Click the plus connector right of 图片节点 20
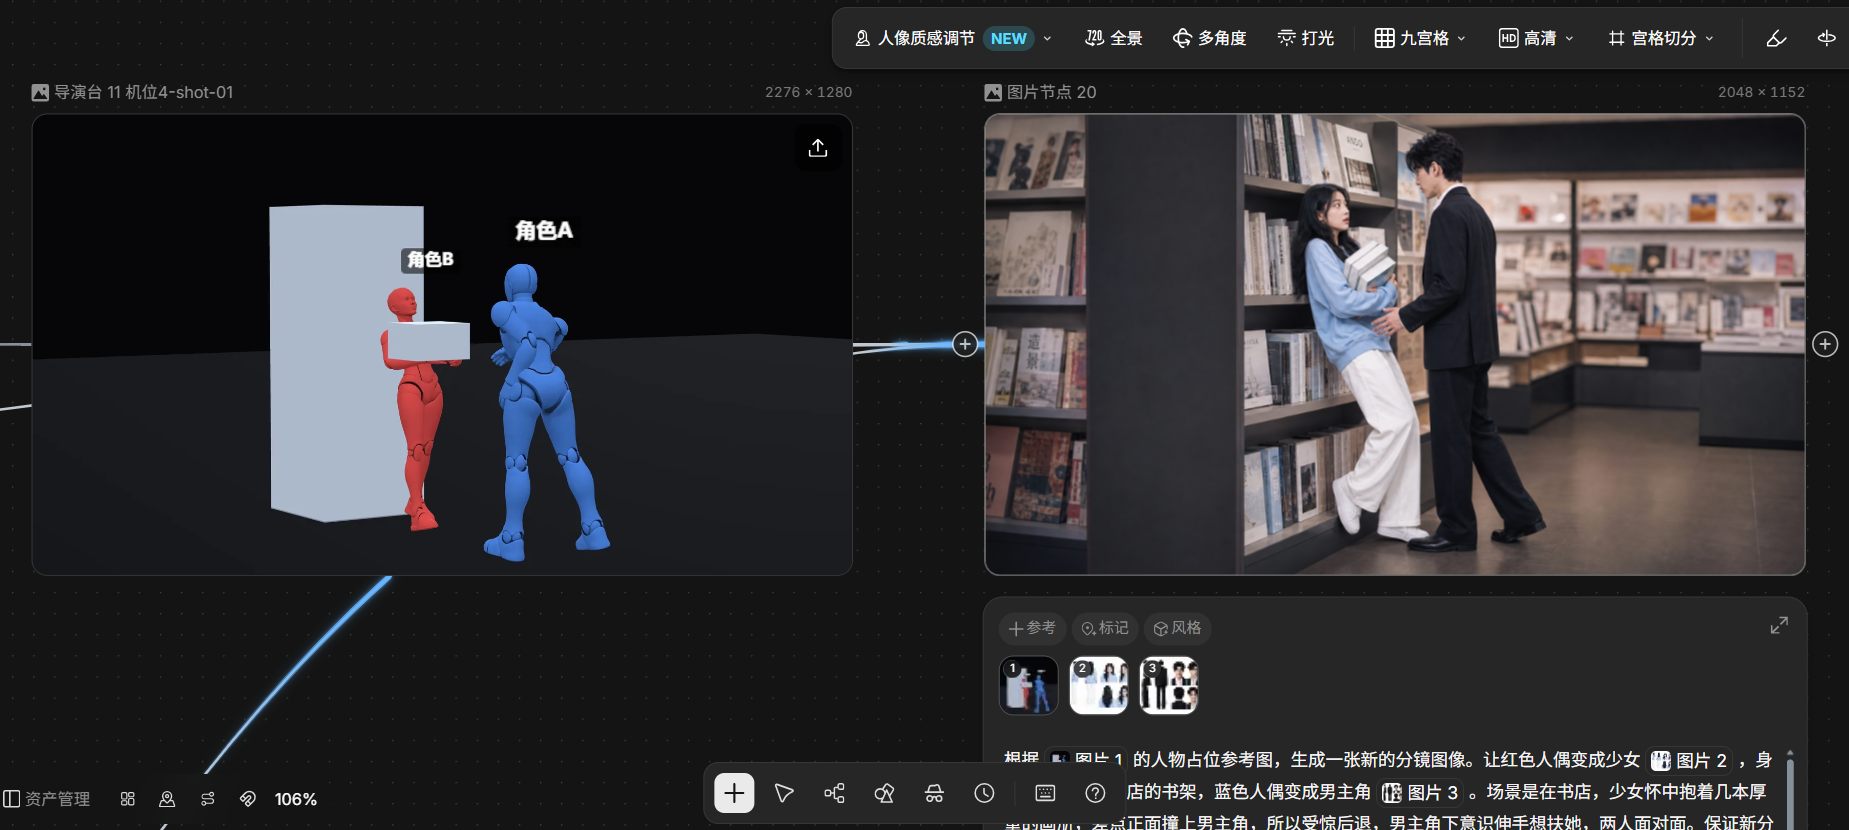 1825,344
